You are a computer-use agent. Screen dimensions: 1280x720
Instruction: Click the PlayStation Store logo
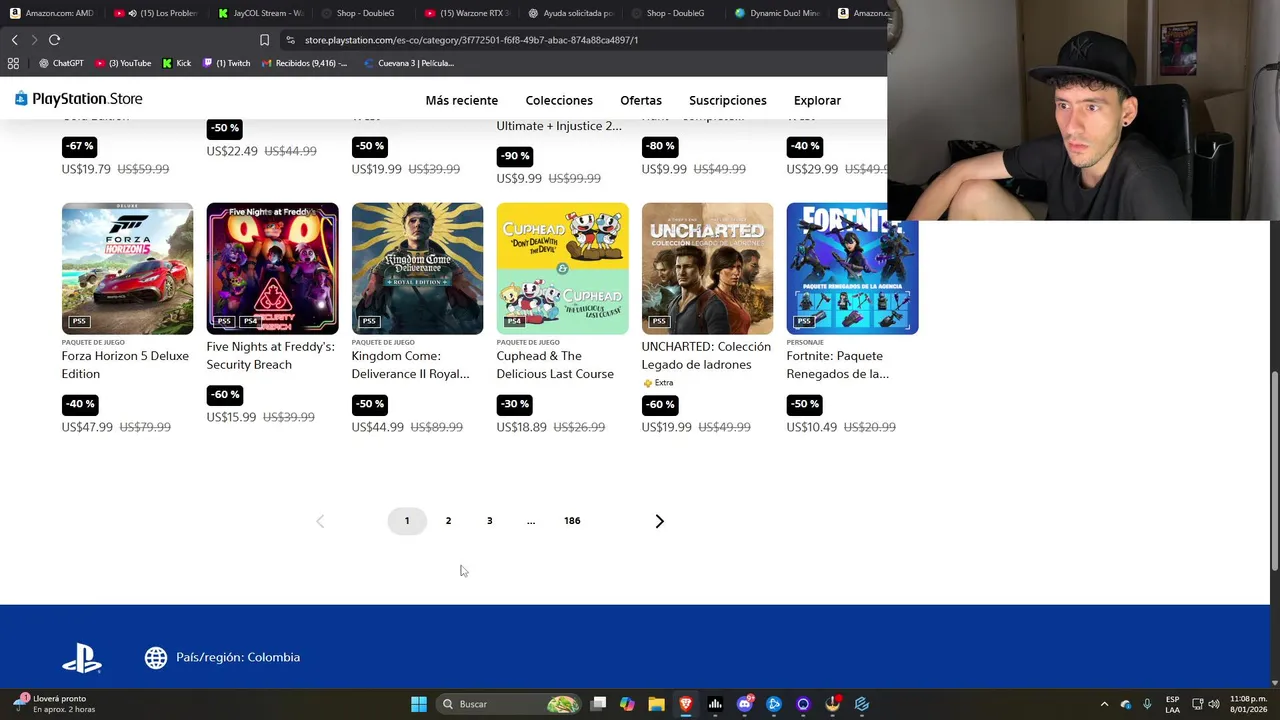78,99
